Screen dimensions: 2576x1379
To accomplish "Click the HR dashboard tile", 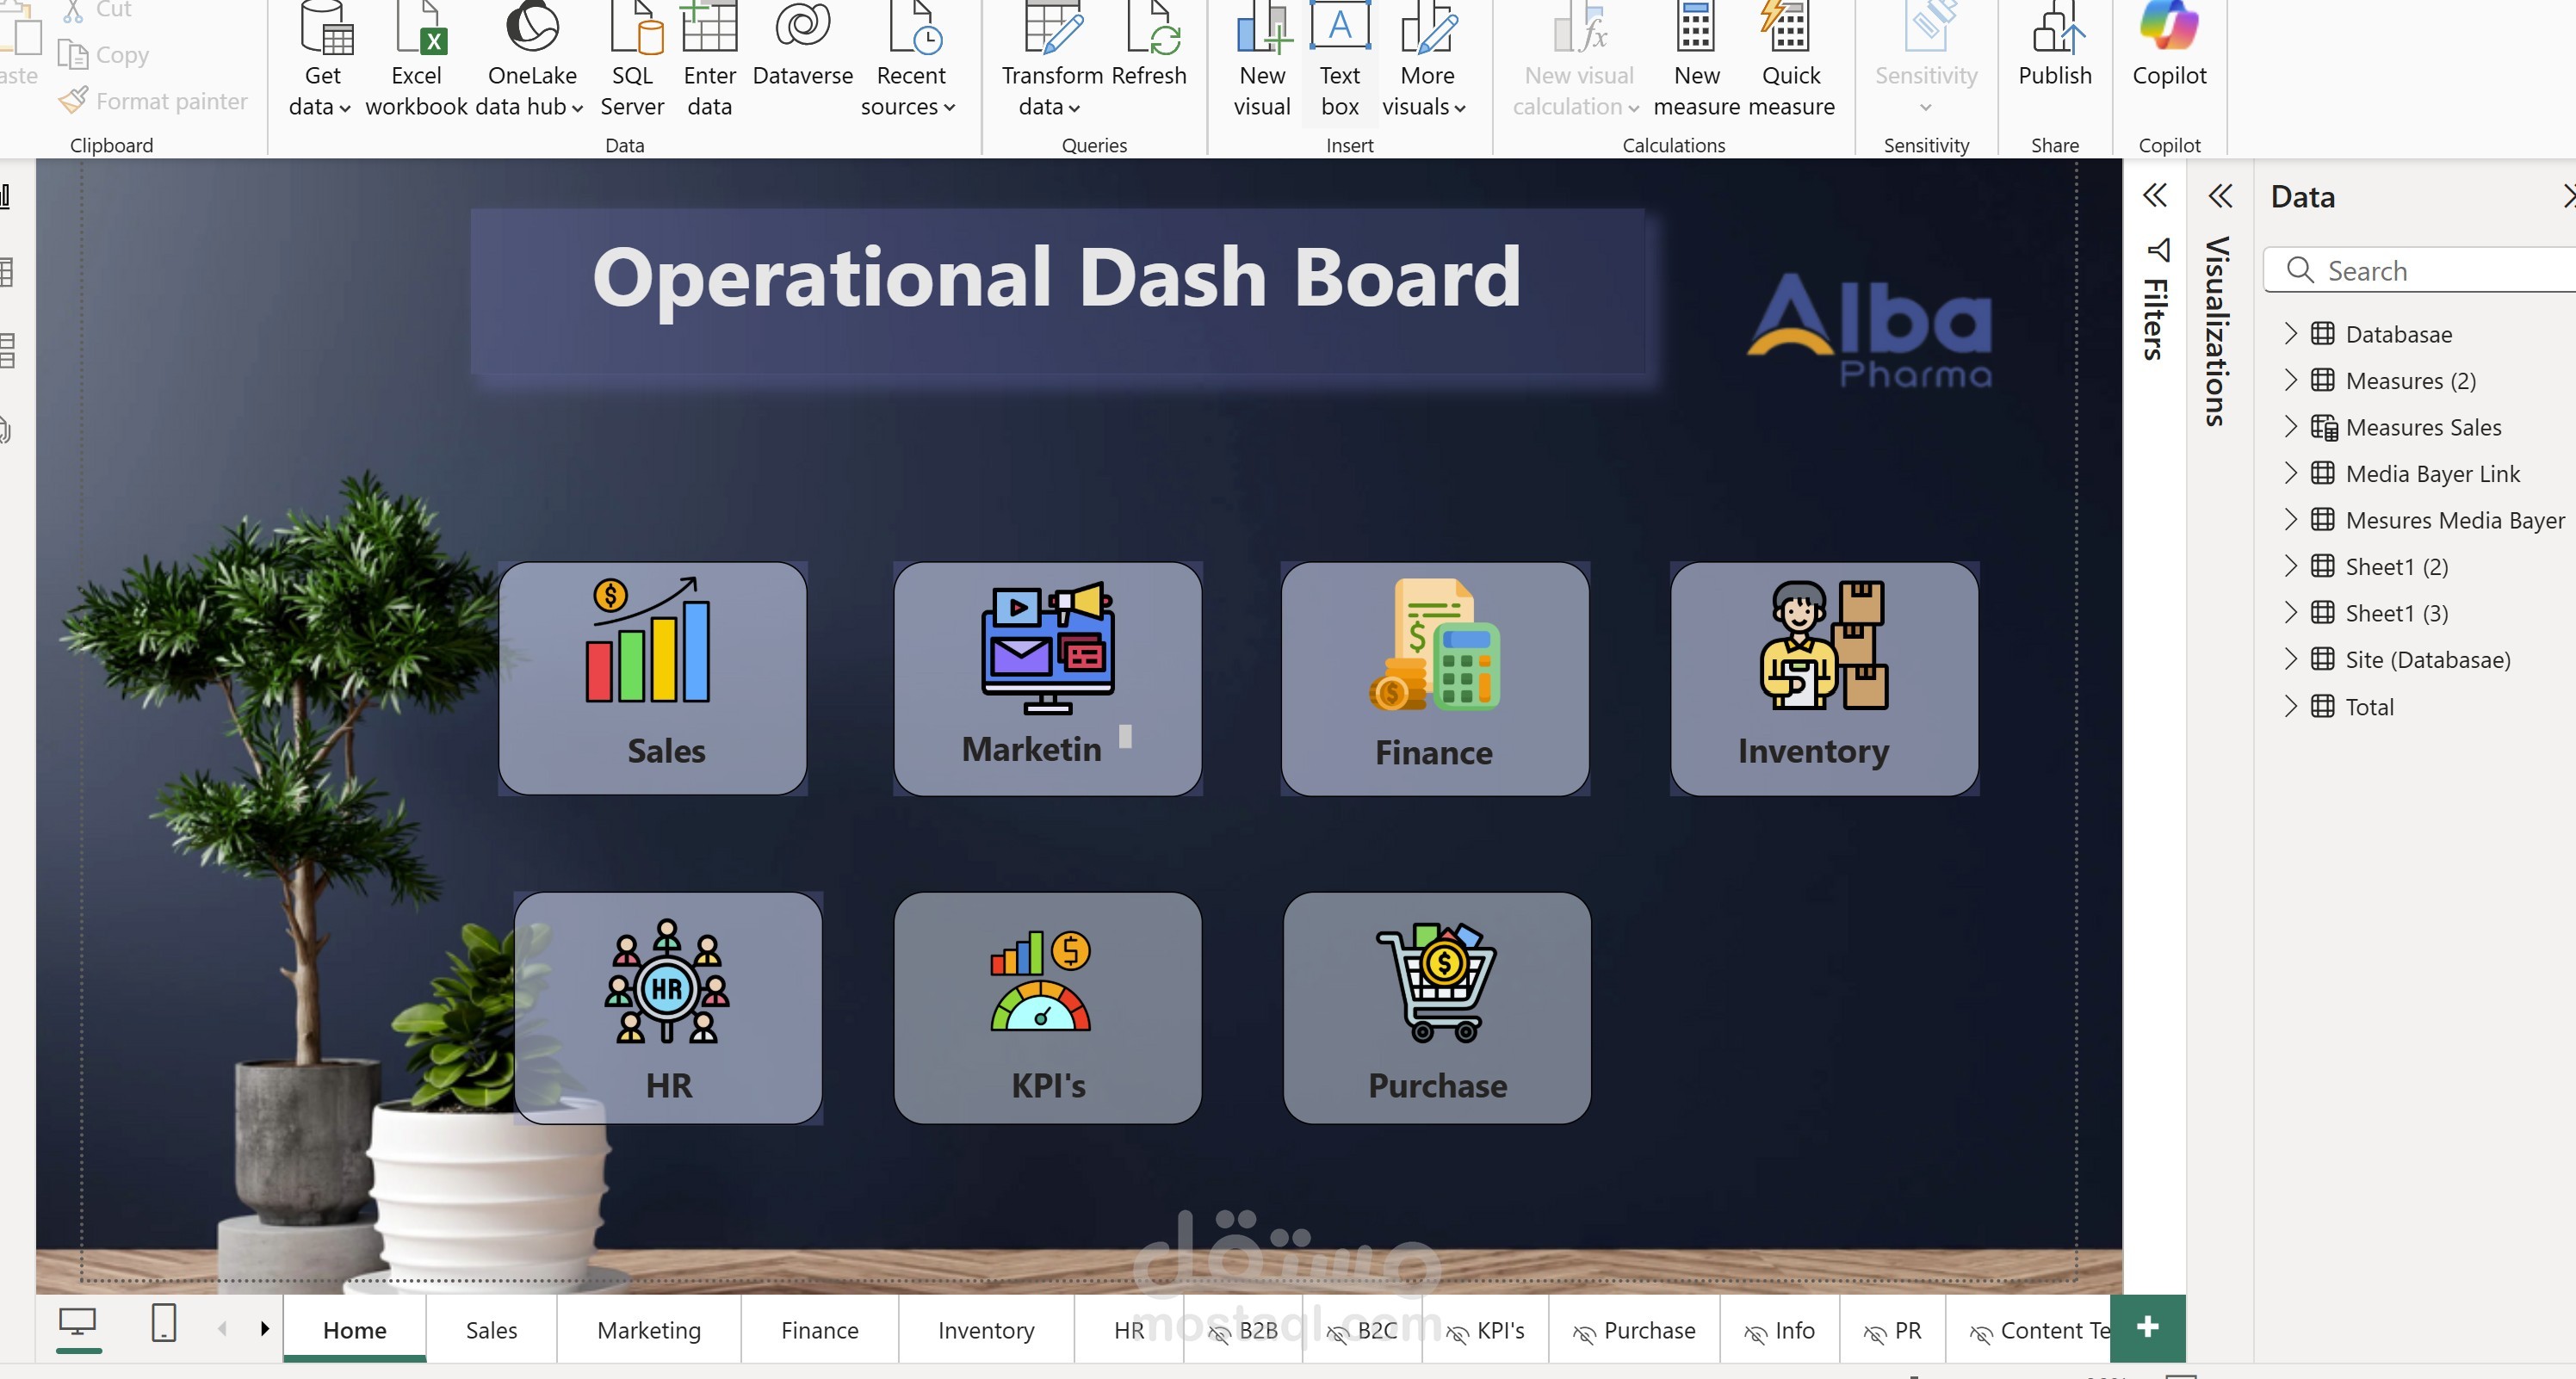I will click(668, 1008).
